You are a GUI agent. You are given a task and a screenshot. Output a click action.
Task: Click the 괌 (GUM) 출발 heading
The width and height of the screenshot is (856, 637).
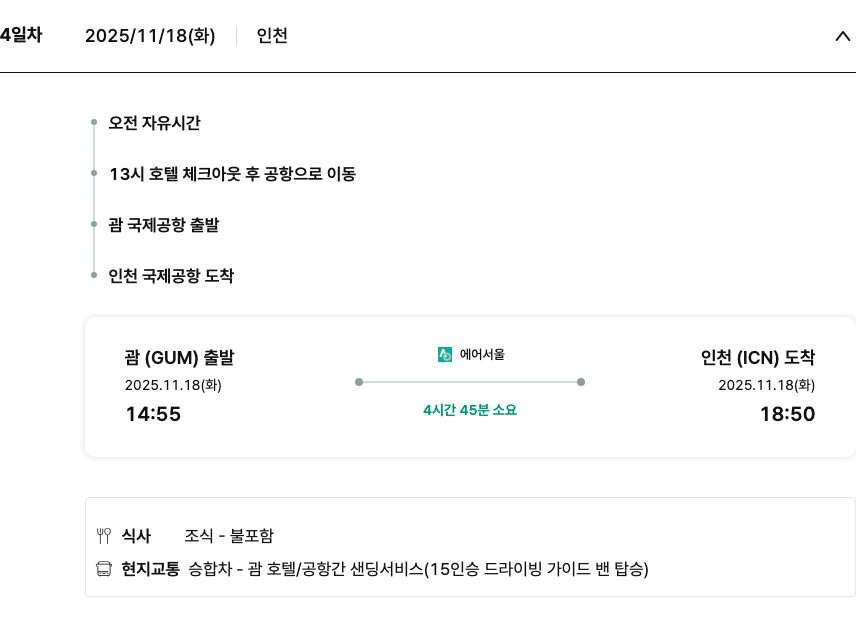click(x=179, y=357)
